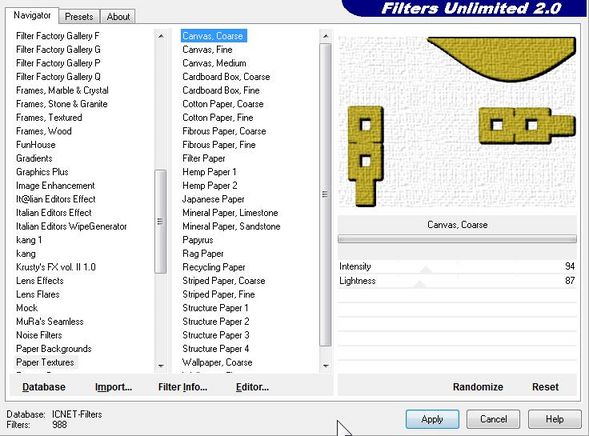
Task: Open the About tab
Action: click(x=118, y=17)
